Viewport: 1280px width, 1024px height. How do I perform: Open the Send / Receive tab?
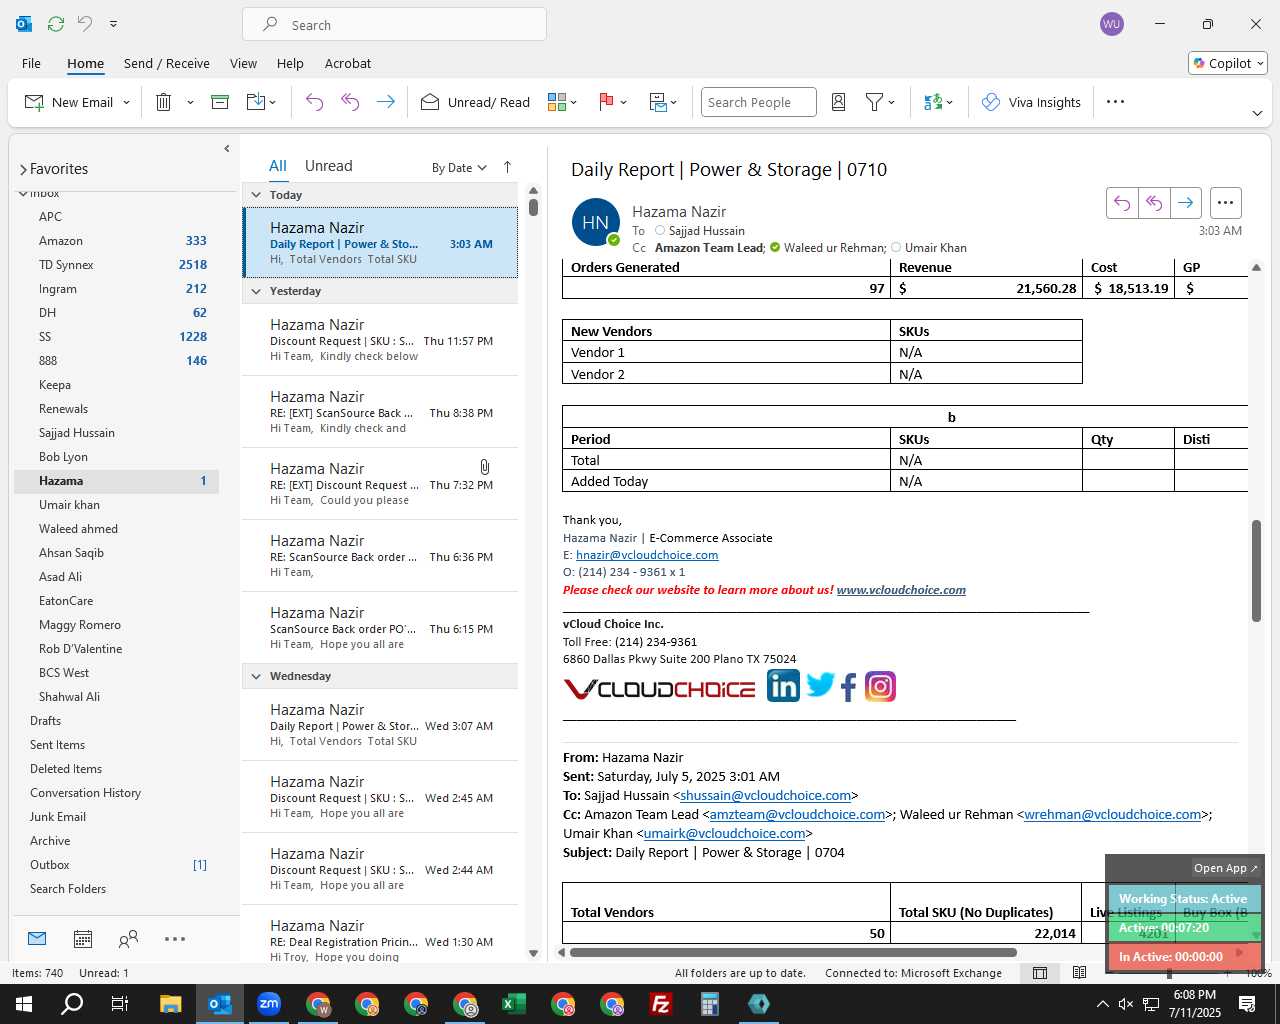click(167, 63)
